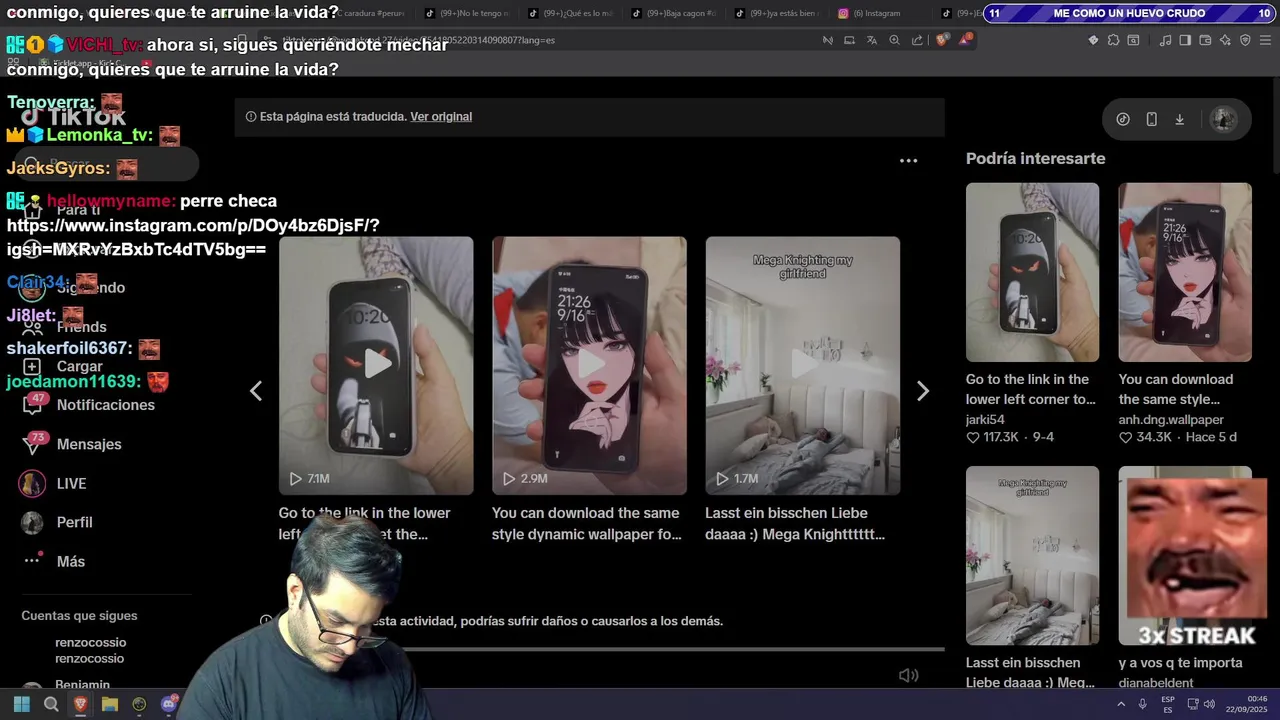Click the translate icon in address bar
Viewport: 1280px width, 720px height.
click(x=871, y=40)
